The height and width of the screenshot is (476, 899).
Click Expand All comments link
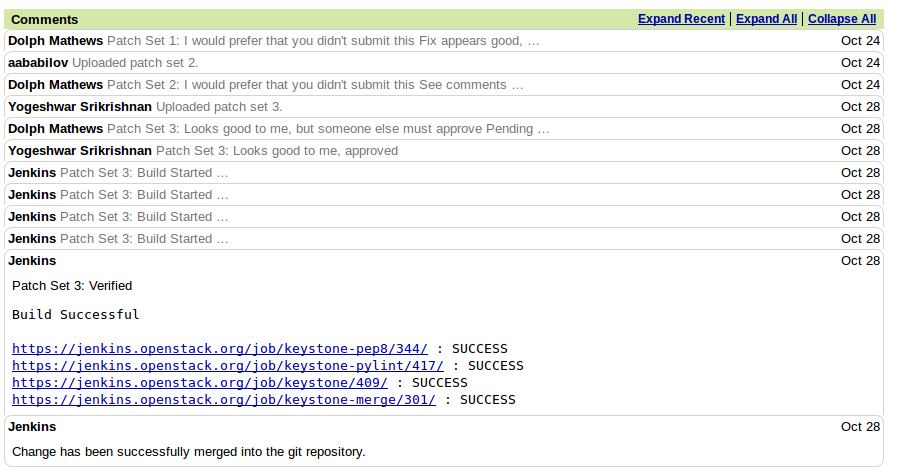coord(766,19)
